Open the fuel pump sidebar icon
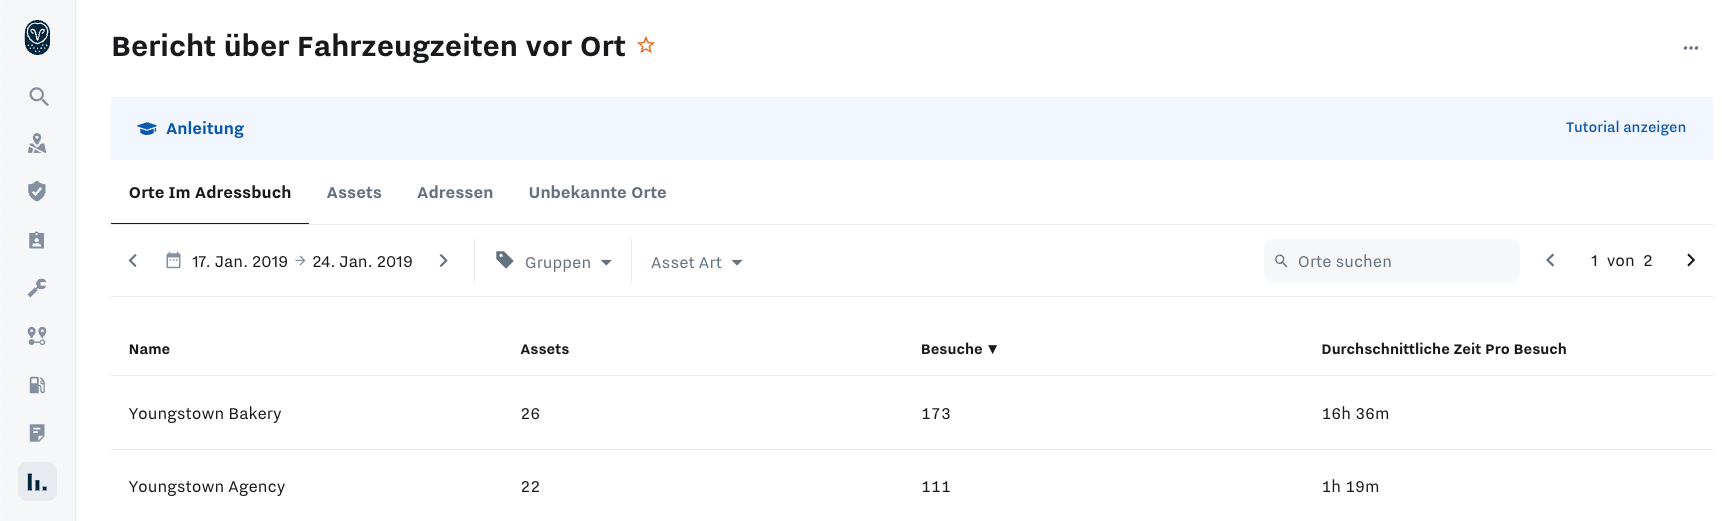 pos(38,385)
